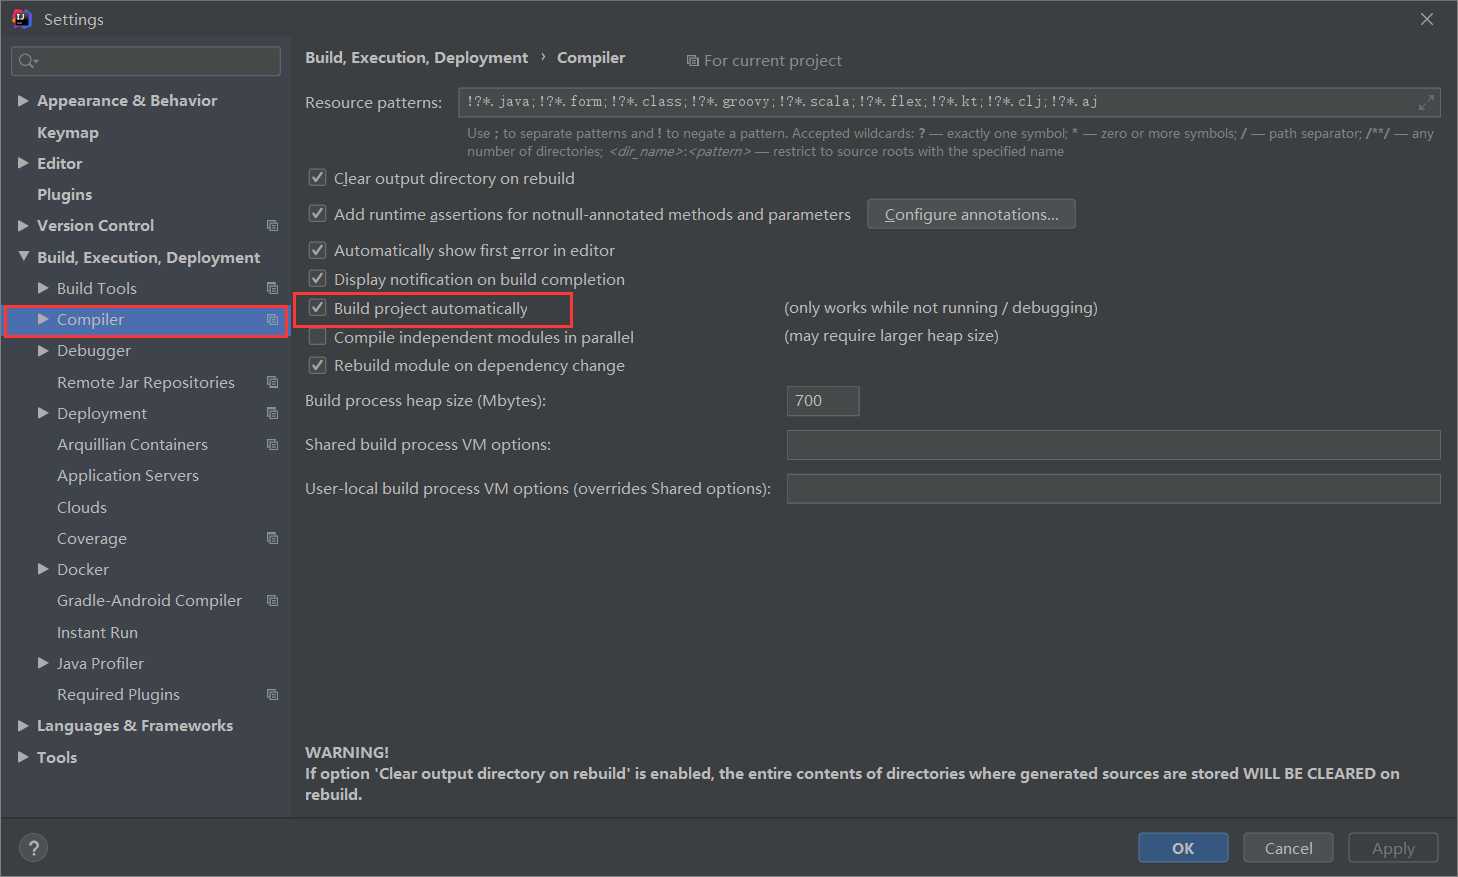Click the Cancel button

(x=1288, y=848)
